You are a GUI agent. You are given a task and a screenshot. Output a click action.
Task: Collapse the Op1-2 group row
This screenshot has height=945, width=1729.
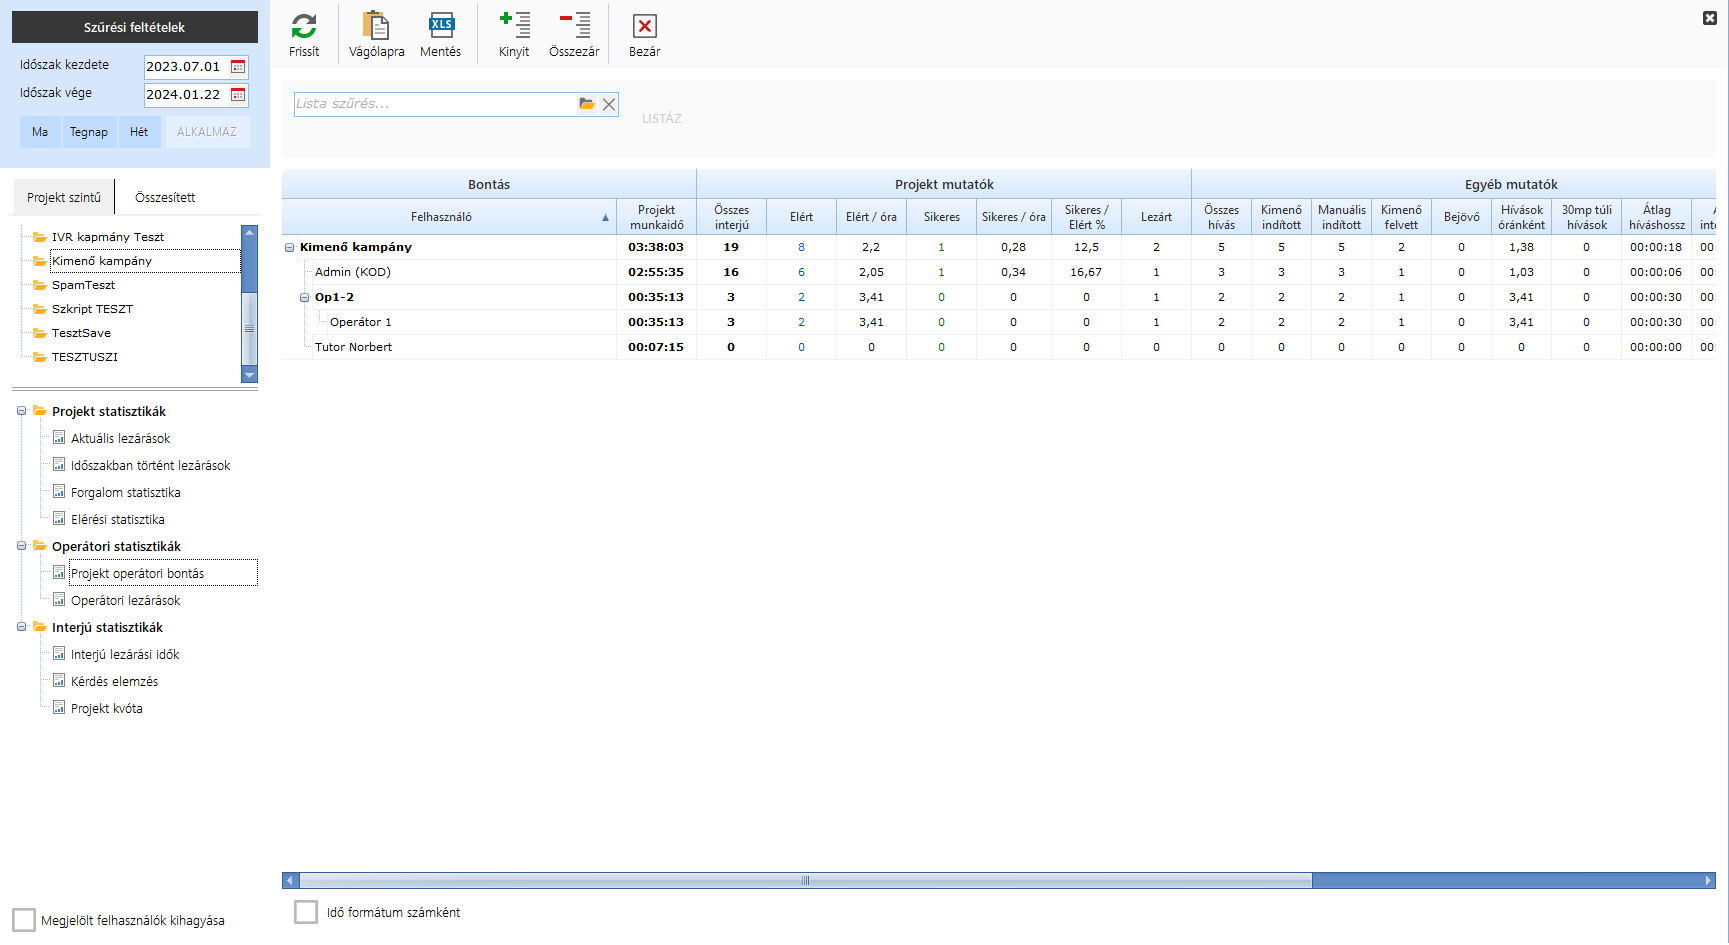[305, 298]
